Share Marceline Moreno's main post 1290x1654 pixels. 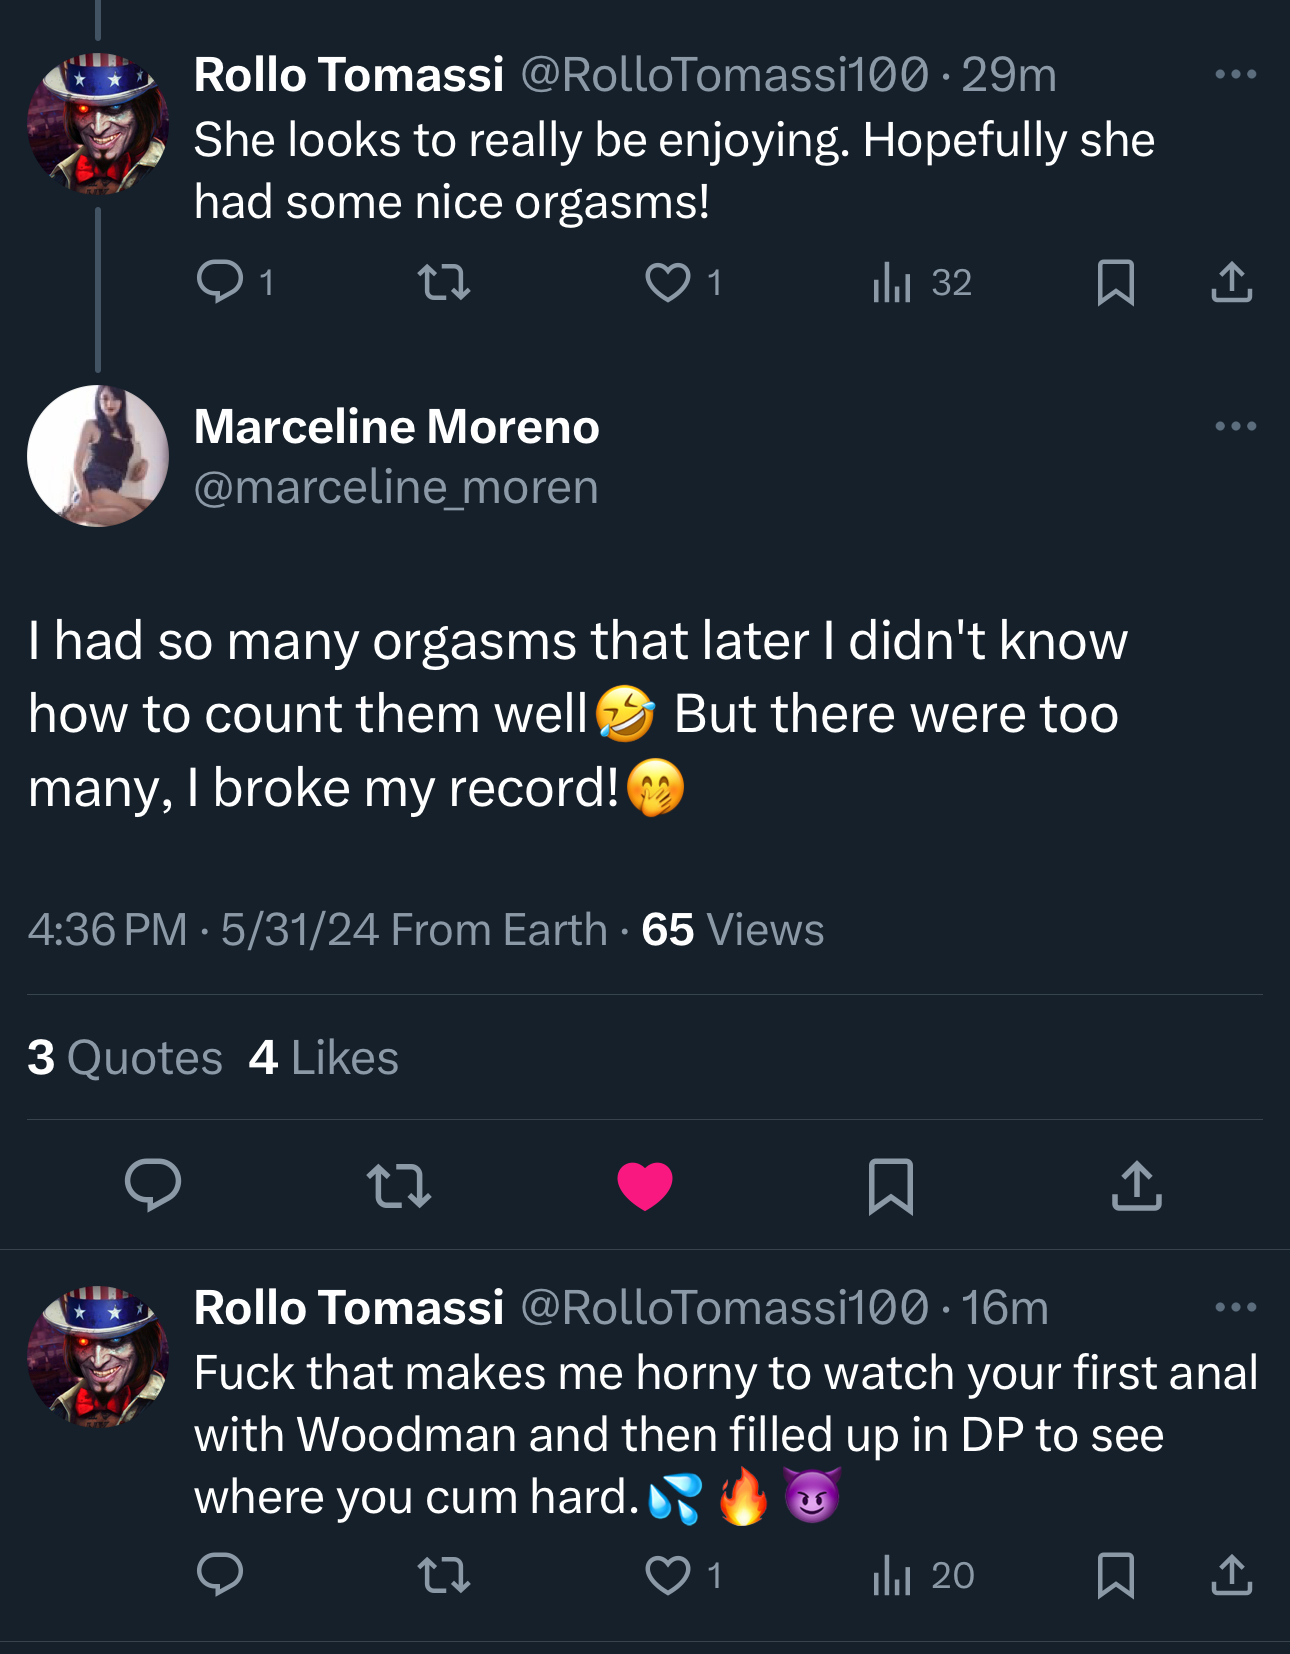(x=1137, y=1186)
